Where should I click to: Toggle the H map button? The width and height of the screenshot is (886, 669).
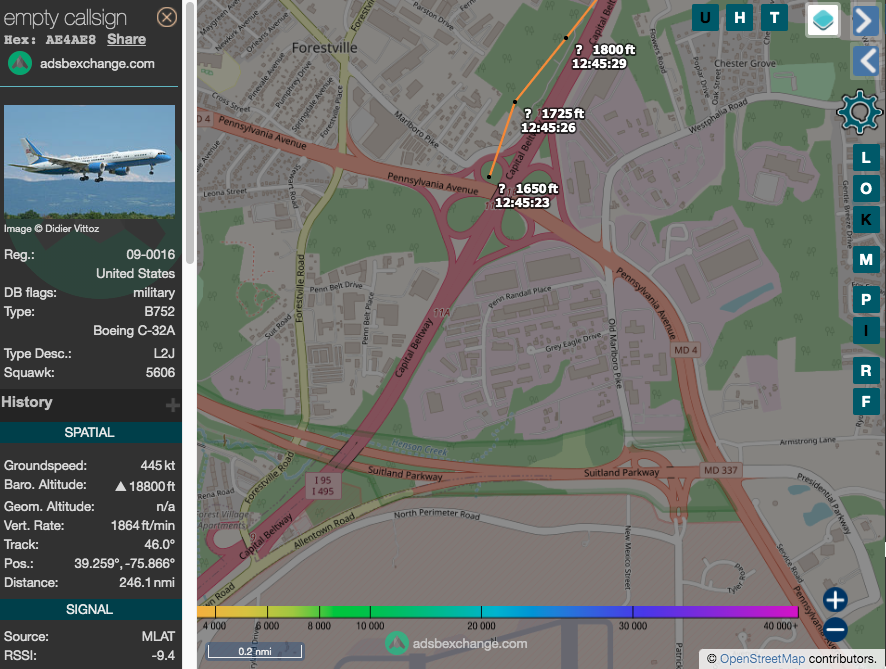click(x=740, y=18)
